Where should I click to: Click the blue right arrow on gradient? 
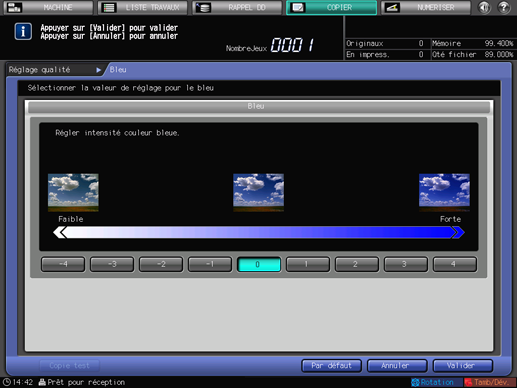tap(458, 232)
